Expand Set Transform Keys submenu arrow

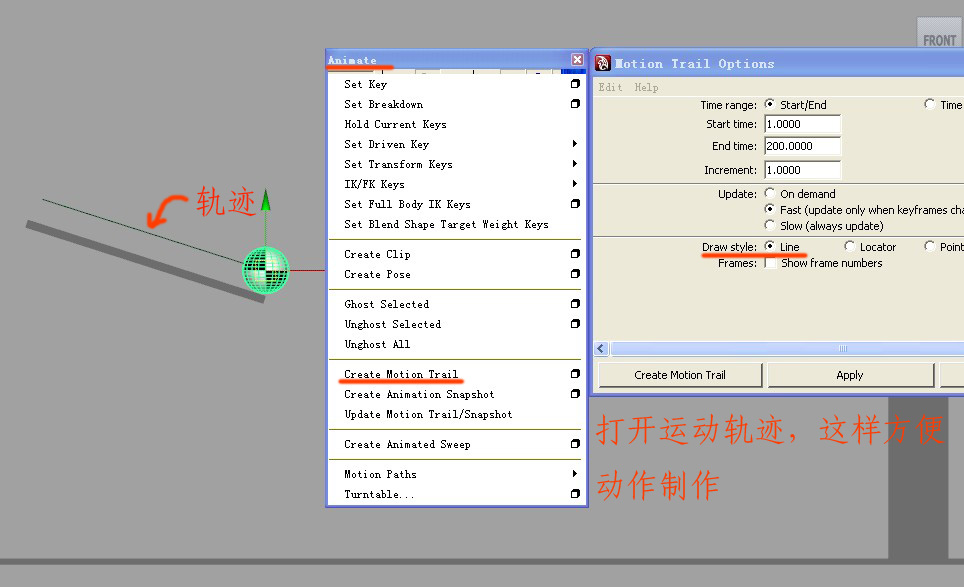(574, 163)
